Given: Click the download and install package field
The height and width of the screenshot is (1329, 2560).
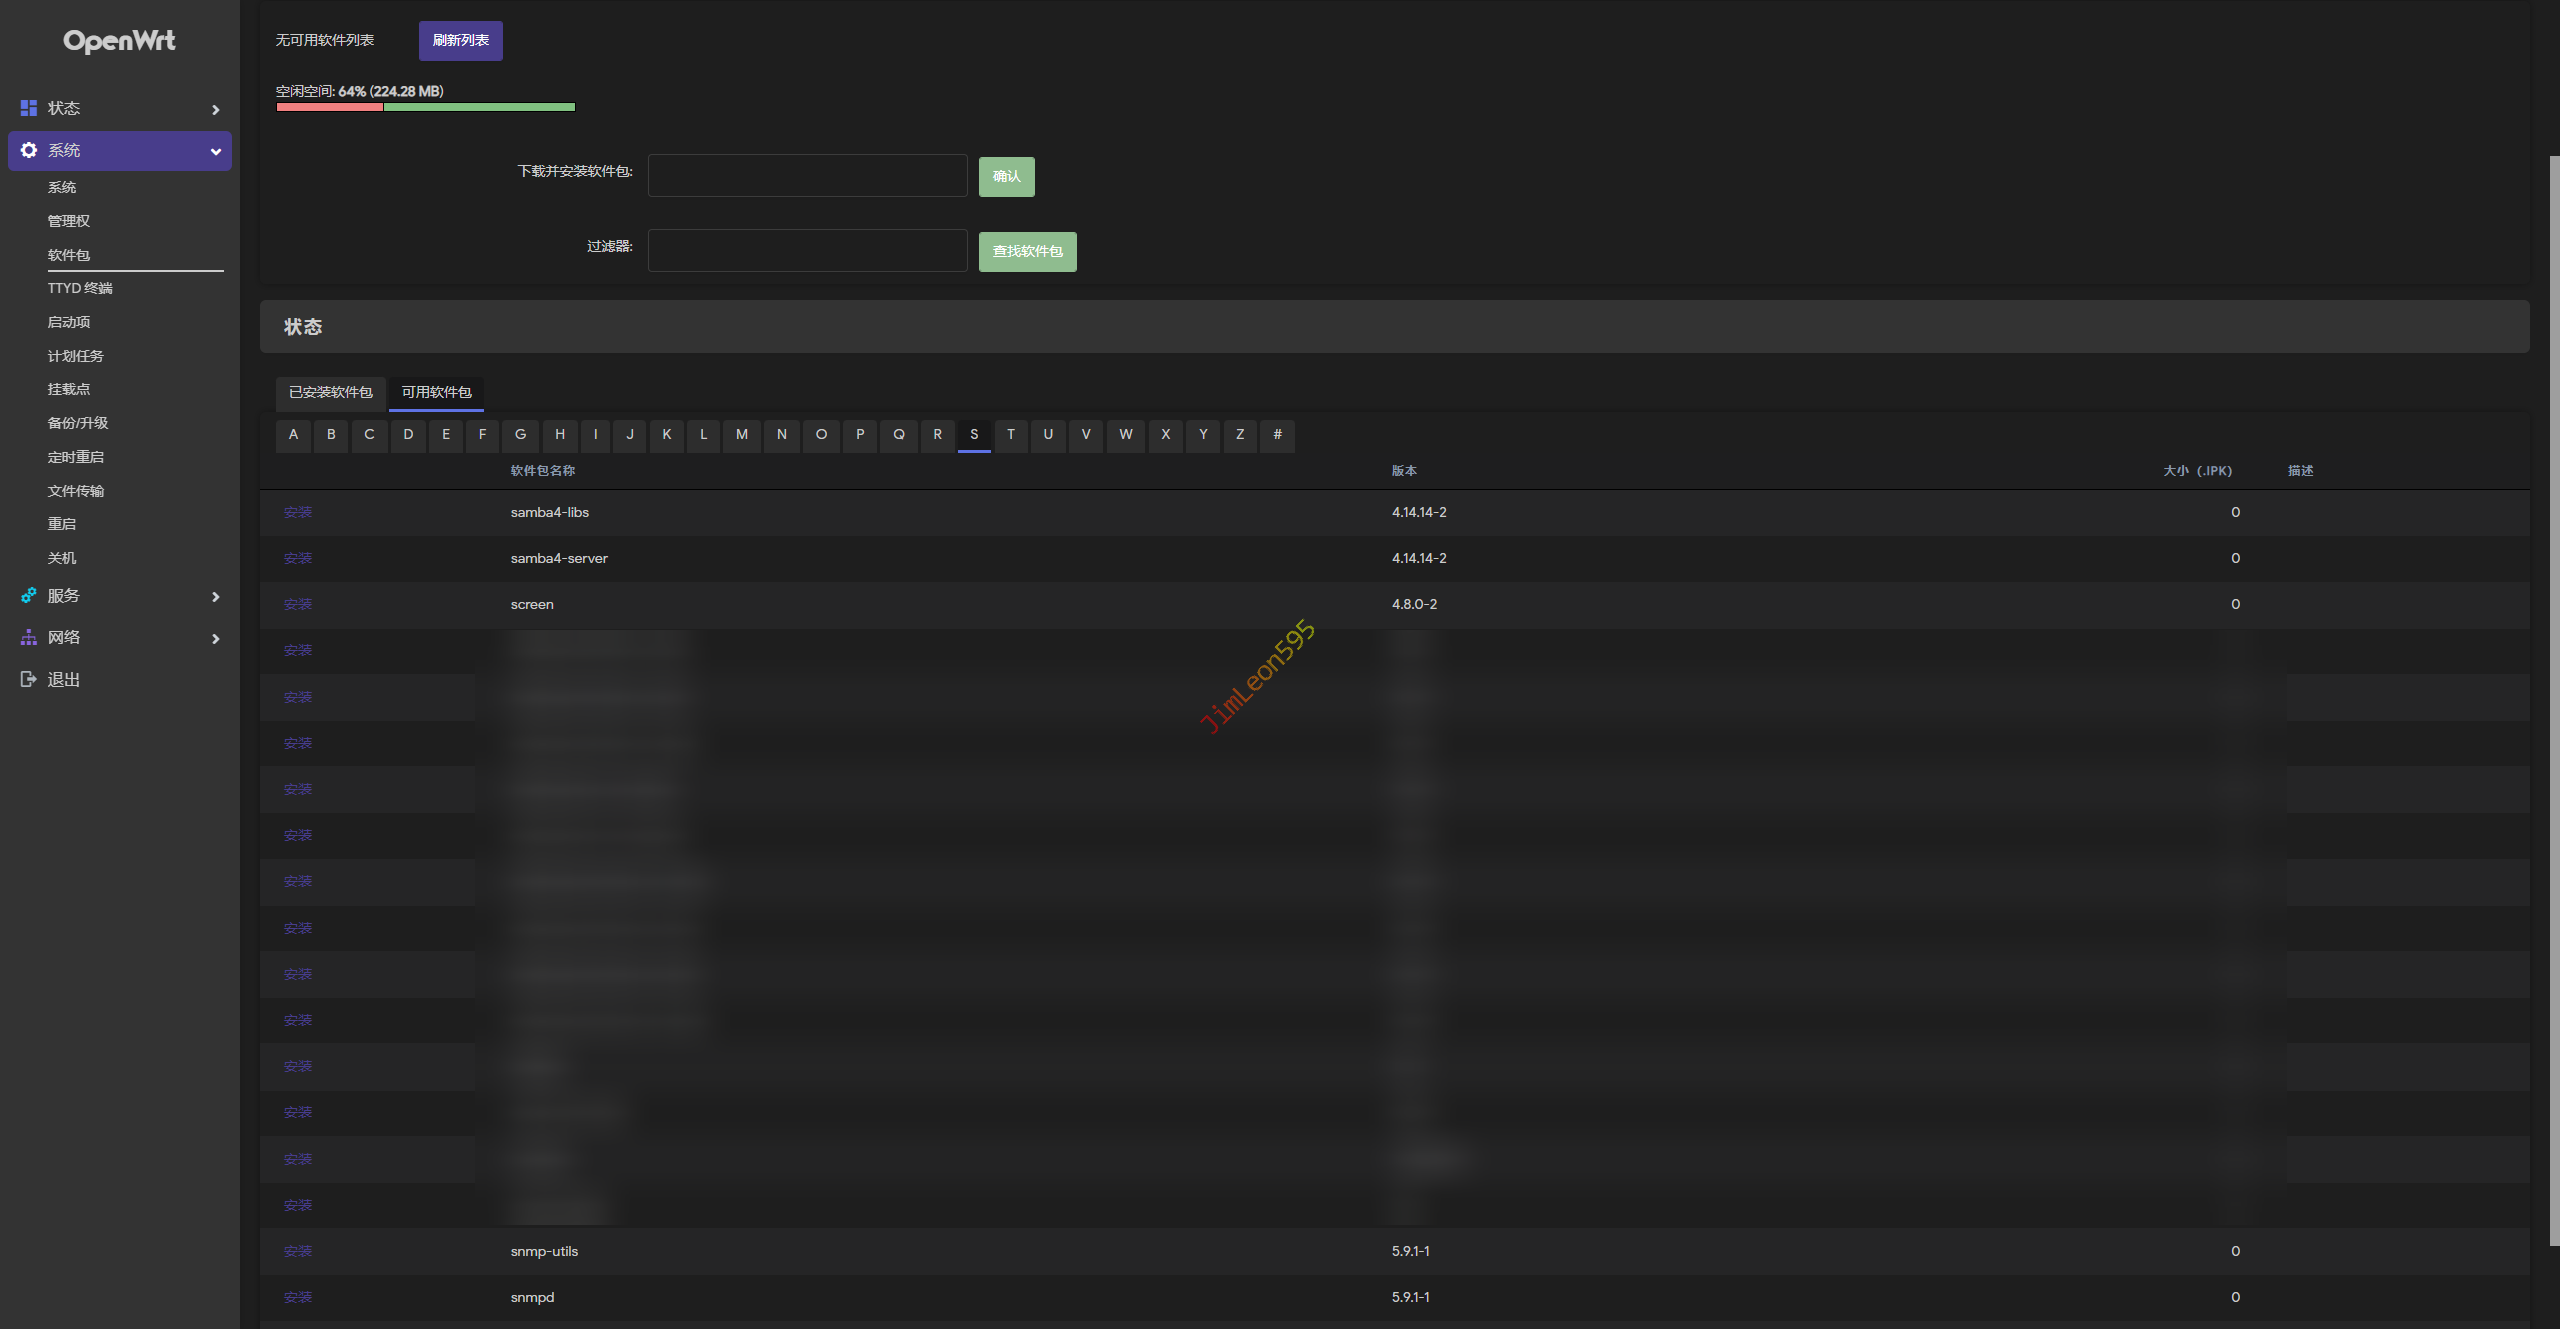Looking at the screenshot, I should [807, 175].
